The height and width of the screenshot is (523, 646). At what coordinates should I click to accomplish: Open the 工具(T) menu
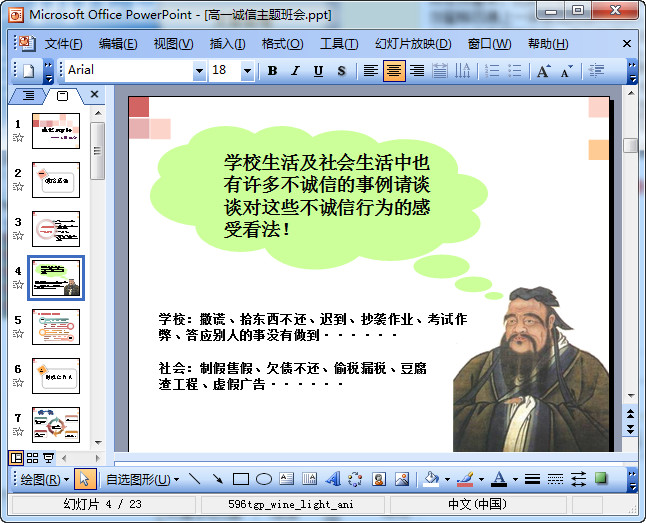(339, 44)
